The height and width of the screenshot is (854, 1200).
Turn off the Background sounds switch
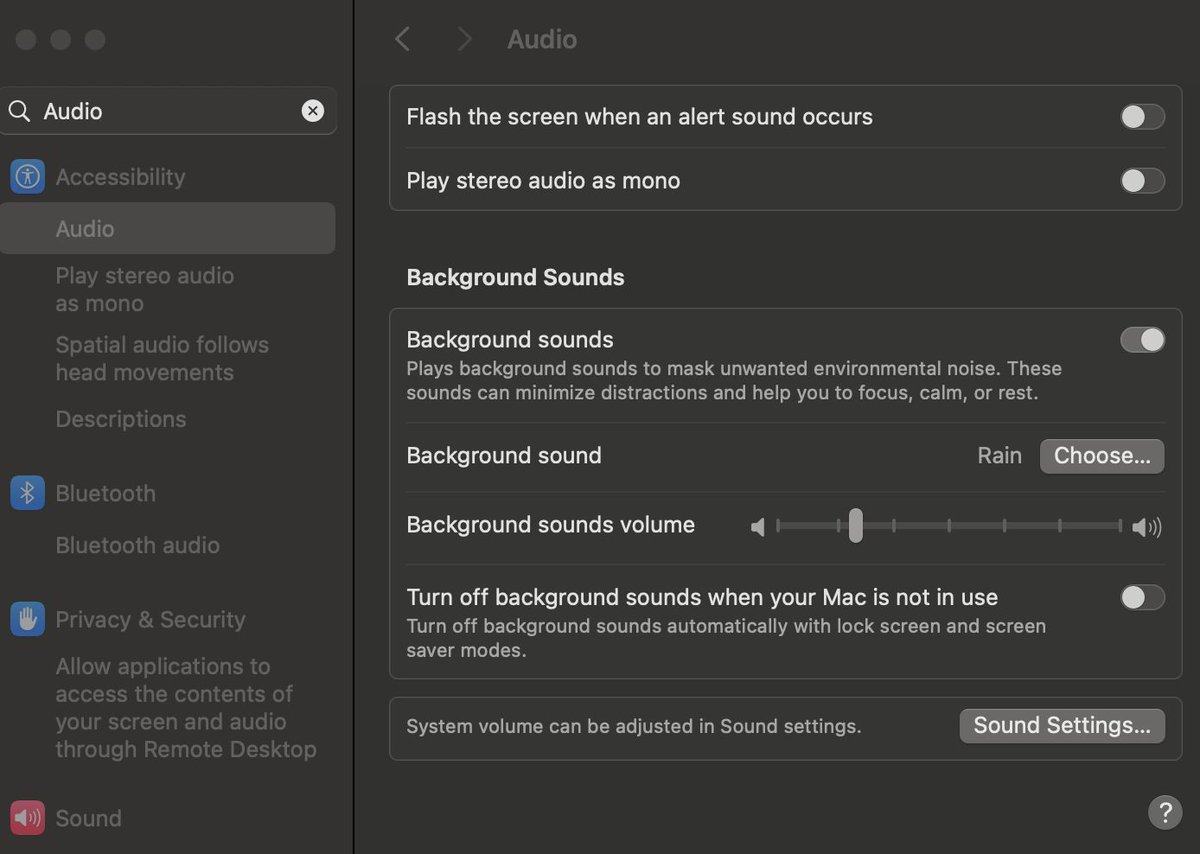1142,340
